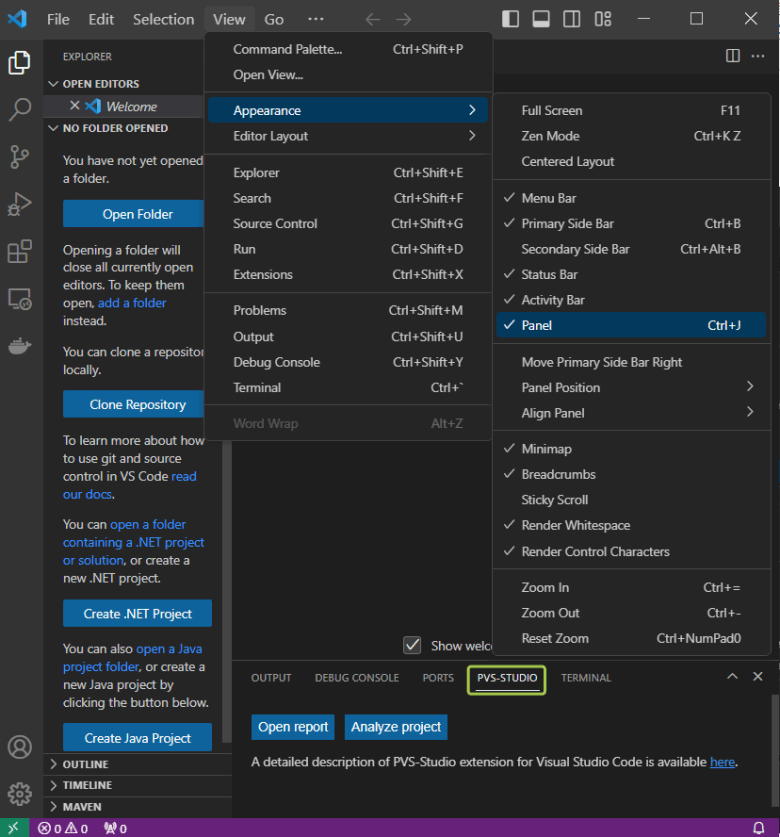This screenshot has width=780, height=837.
Task: Open the Go menu
Action: [x=273, y=19]
